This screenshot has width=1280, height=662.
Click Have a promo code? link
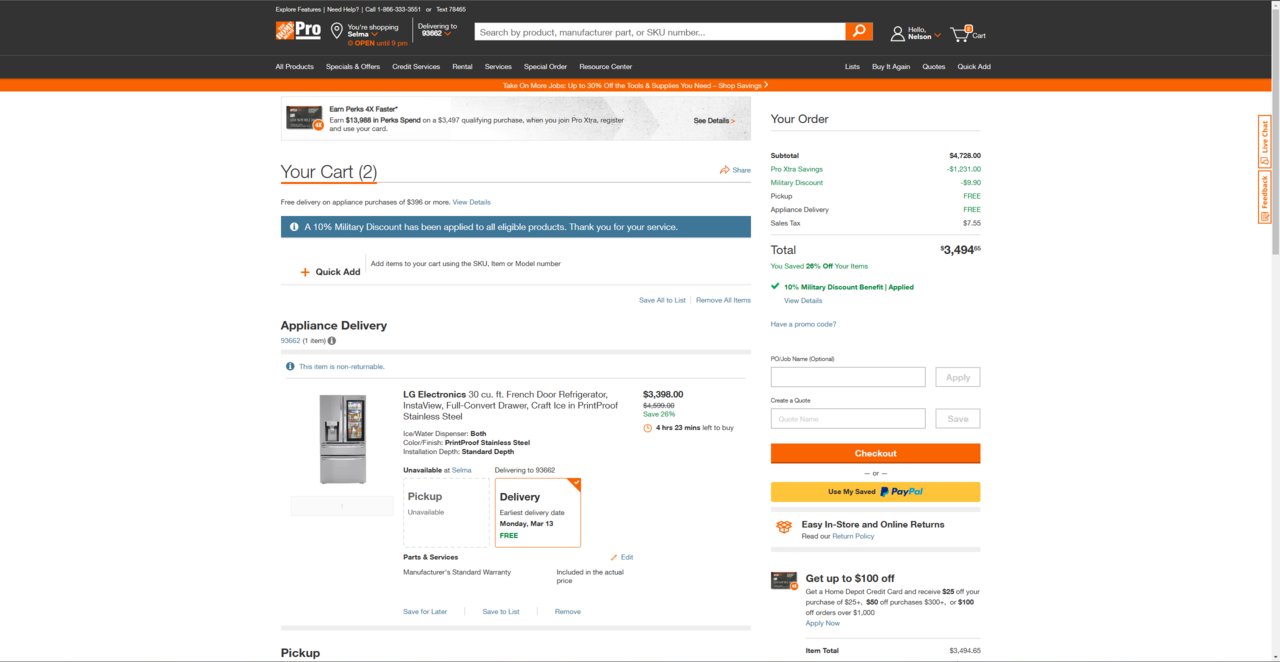pyautogui.click(x=803, y=324)
